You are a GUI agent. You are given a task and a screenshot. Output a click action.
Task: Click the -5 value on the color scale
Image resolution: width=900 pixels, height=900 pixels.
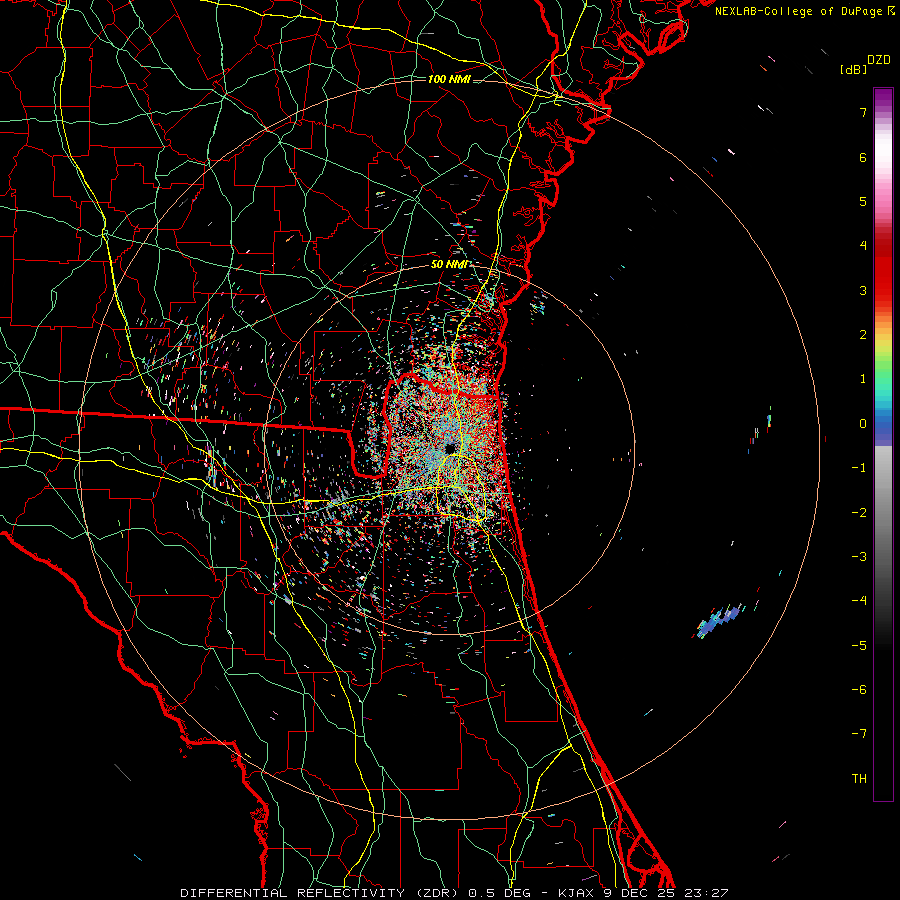[x=859, y=646]
